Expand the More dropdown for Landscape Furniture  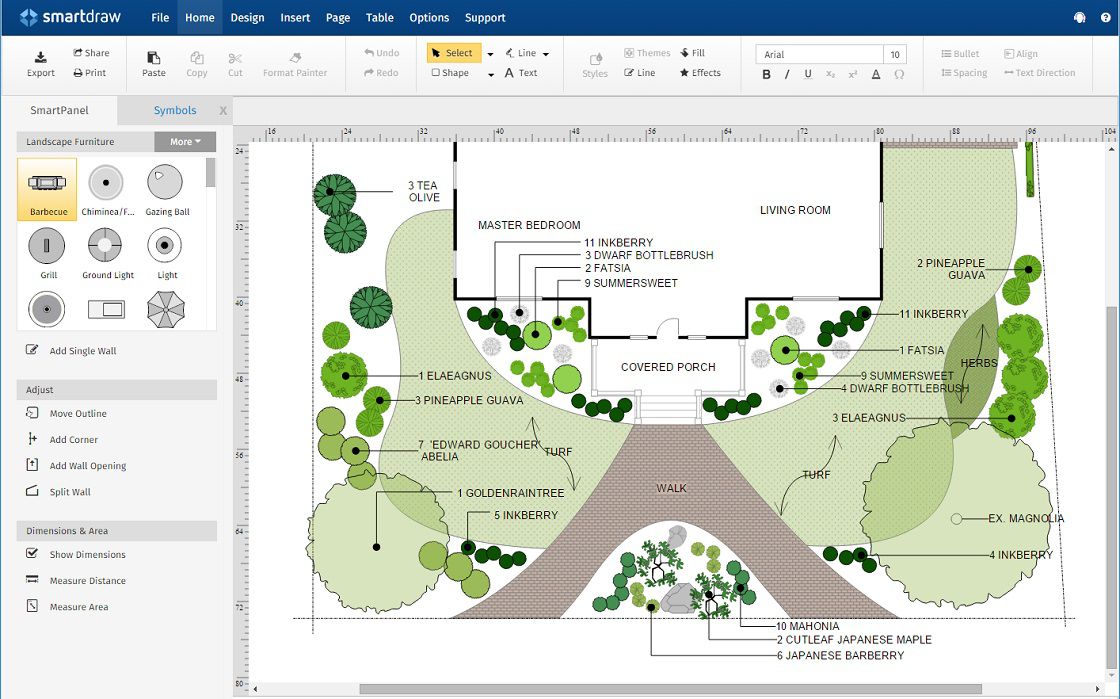click(x=185, y=142)
